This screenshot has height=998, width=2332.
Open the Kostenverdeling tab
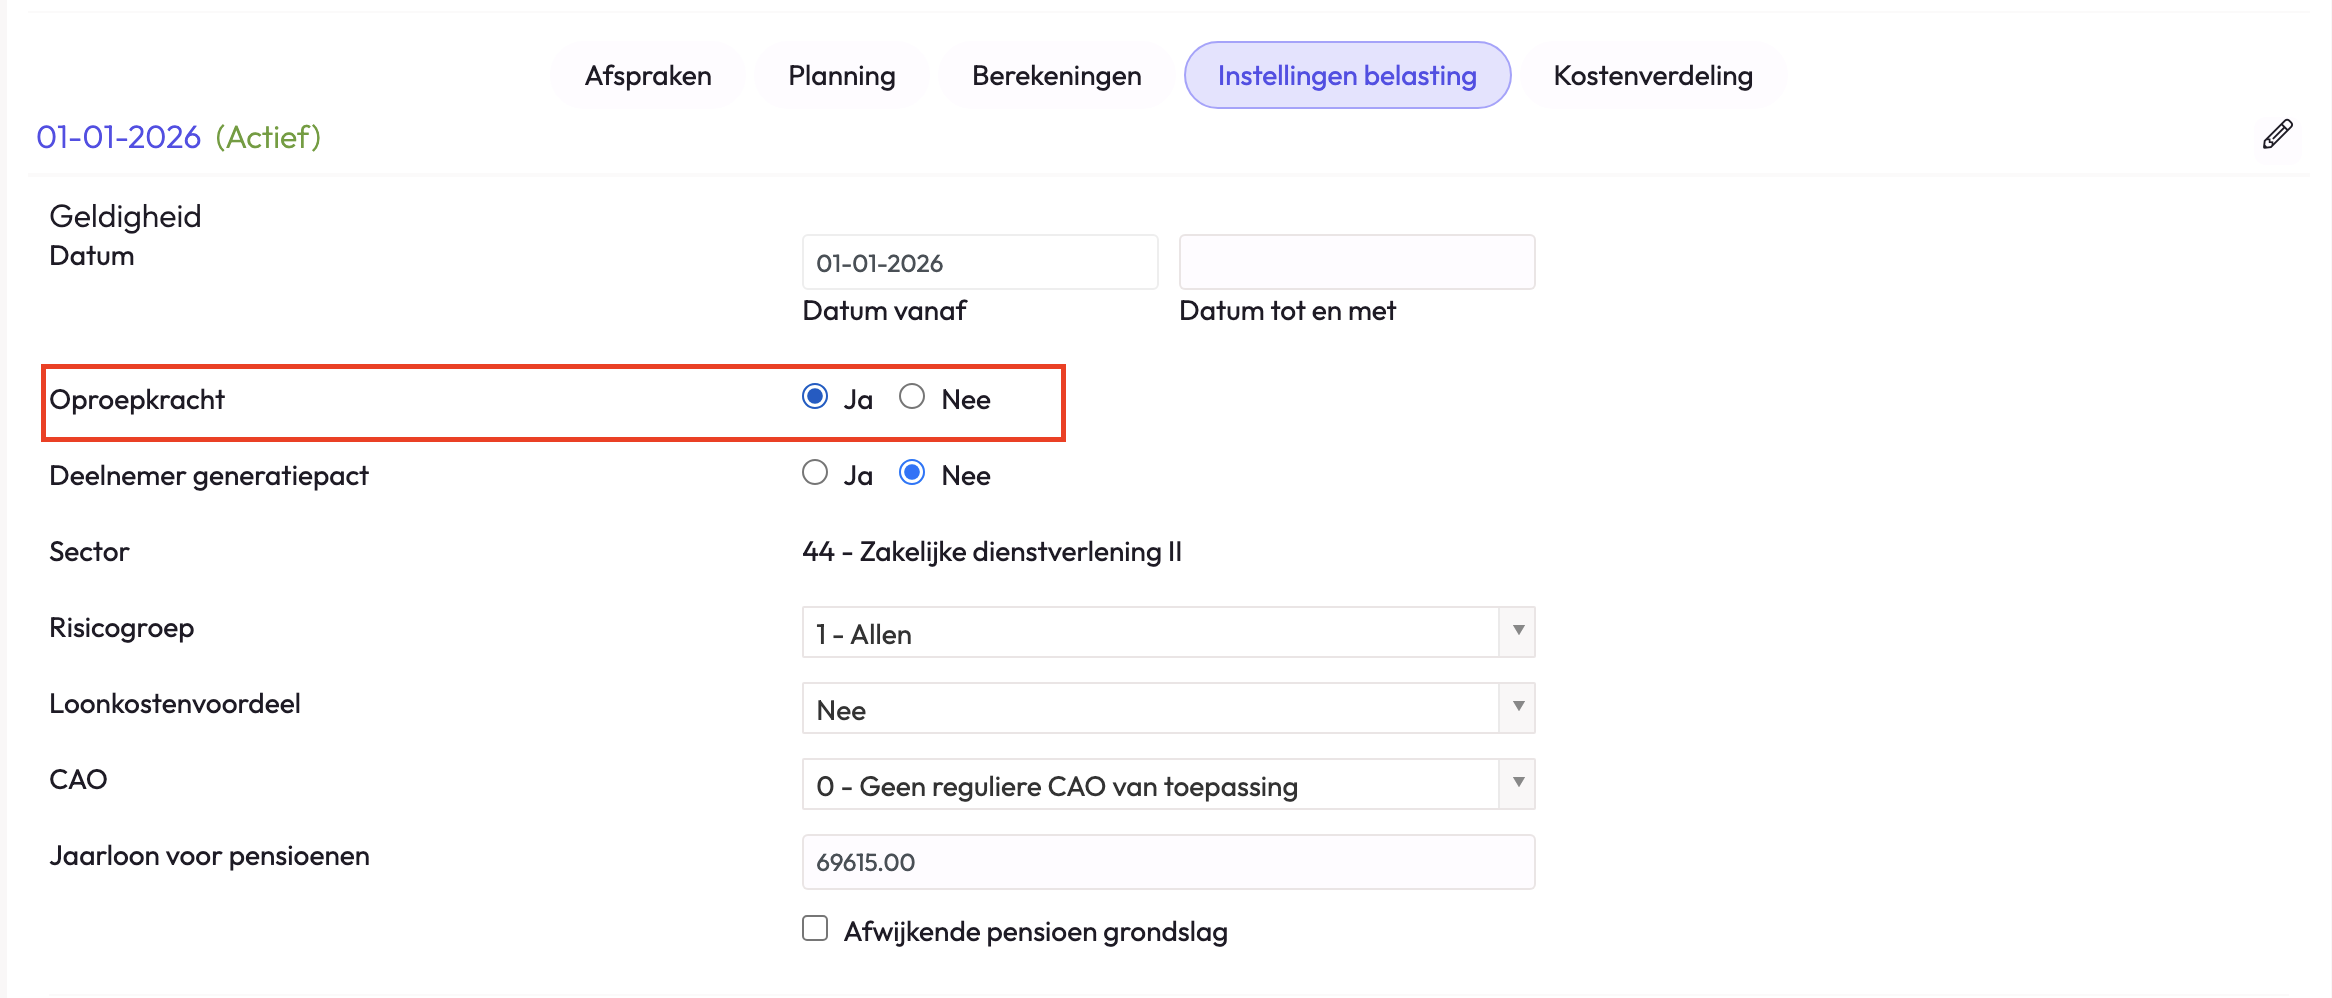1652,76
